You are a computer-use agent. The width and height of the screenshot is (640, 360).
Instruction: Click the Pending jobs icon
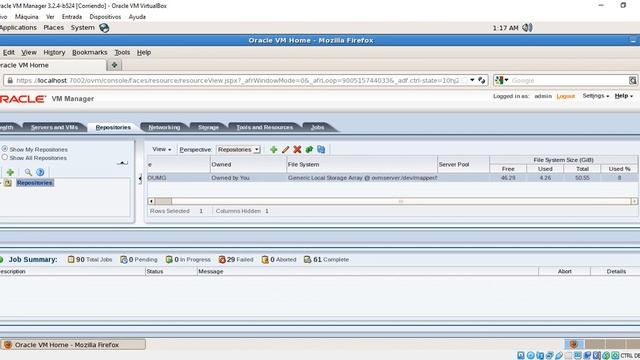124,260
